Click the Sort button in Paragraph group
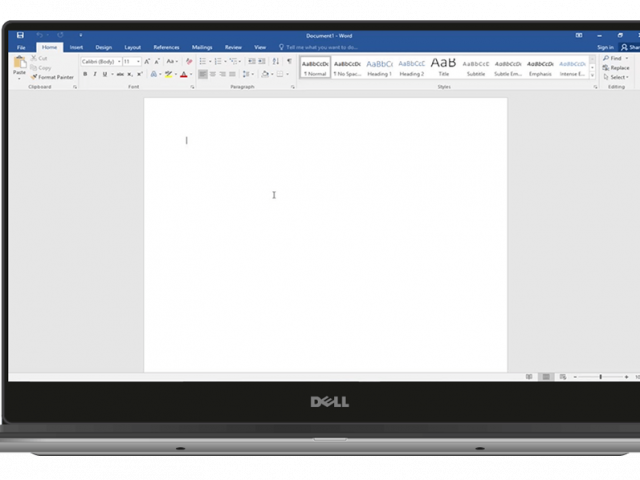The height and width of the screenshot is (480, 640). pos(276,61)
